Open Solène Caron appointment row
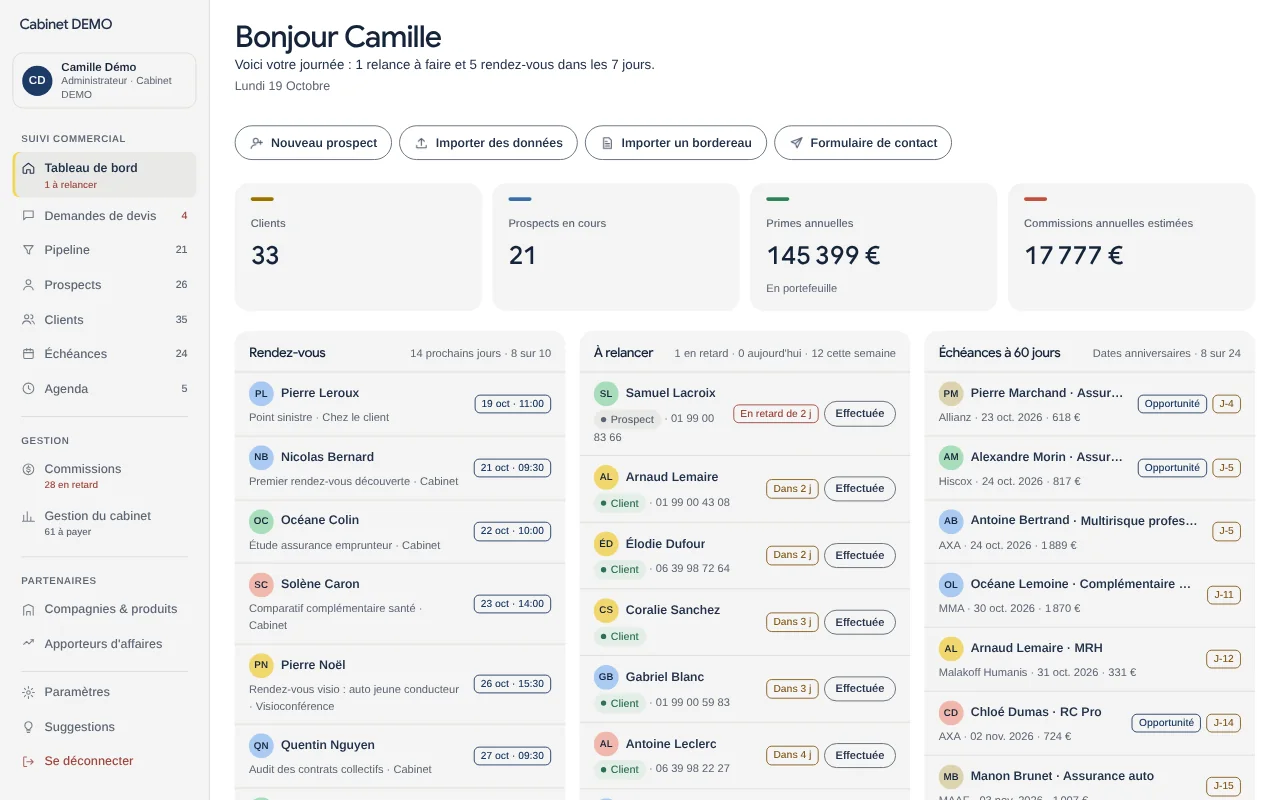This screenshot has width=1280, height=800. click(x=400, y=604)
